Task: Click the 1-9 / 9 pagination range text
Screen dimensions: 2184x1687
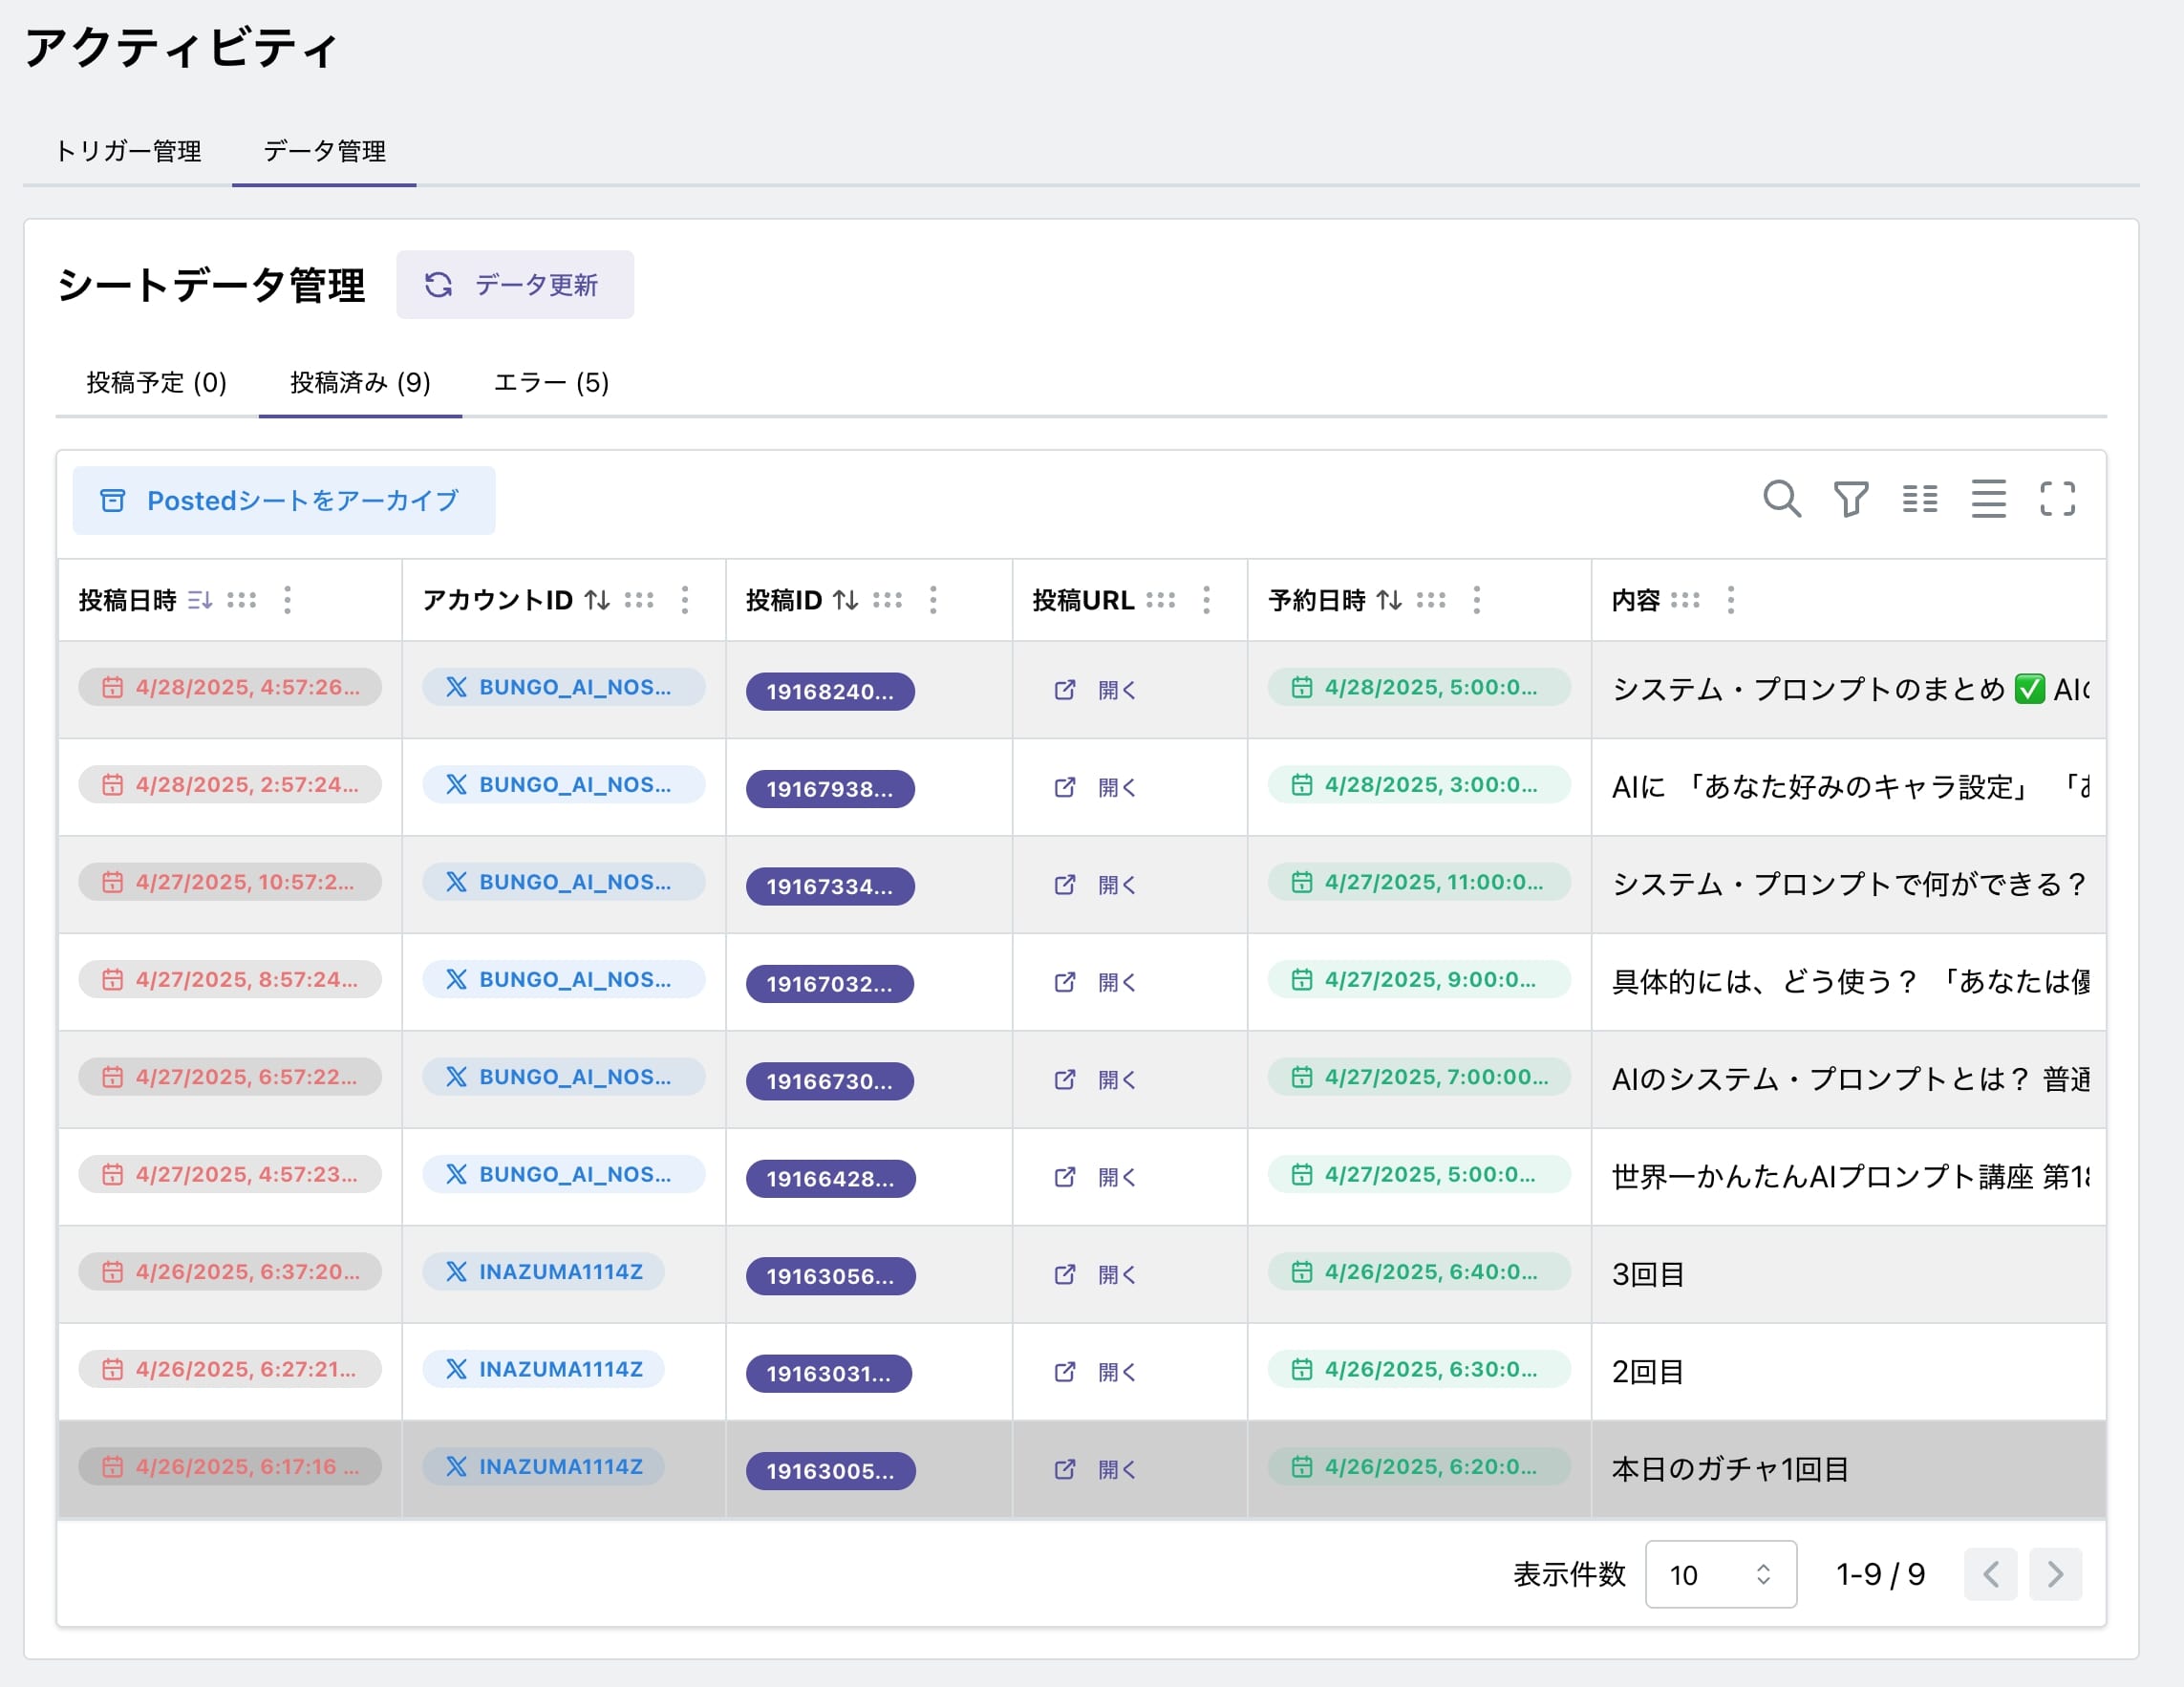Action: click(1880, 1575)
